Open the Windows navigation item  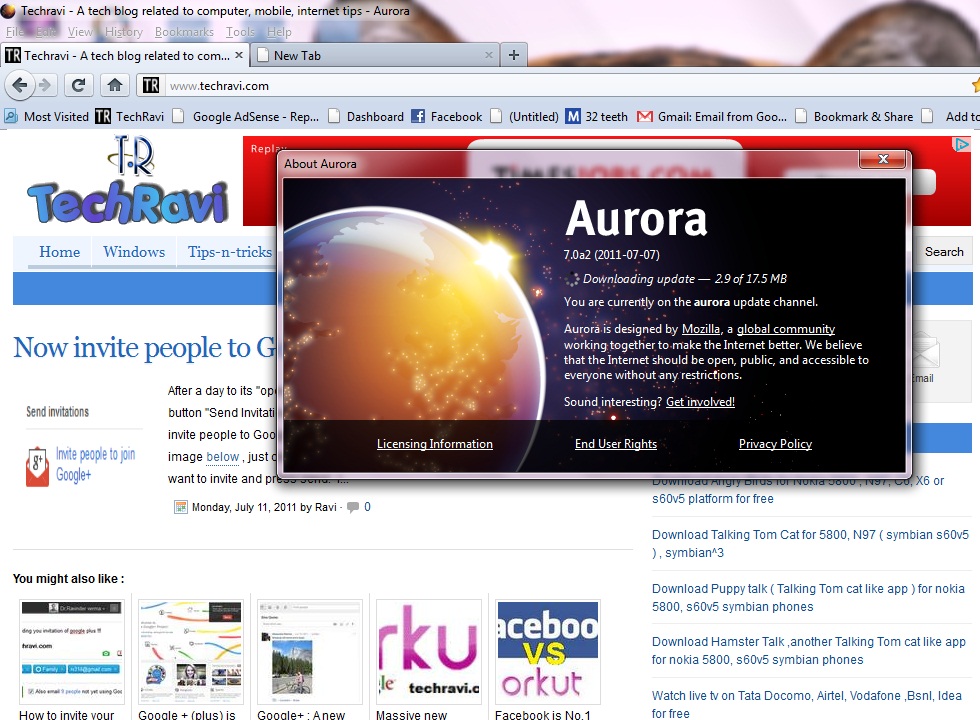[x=134, y=252]
